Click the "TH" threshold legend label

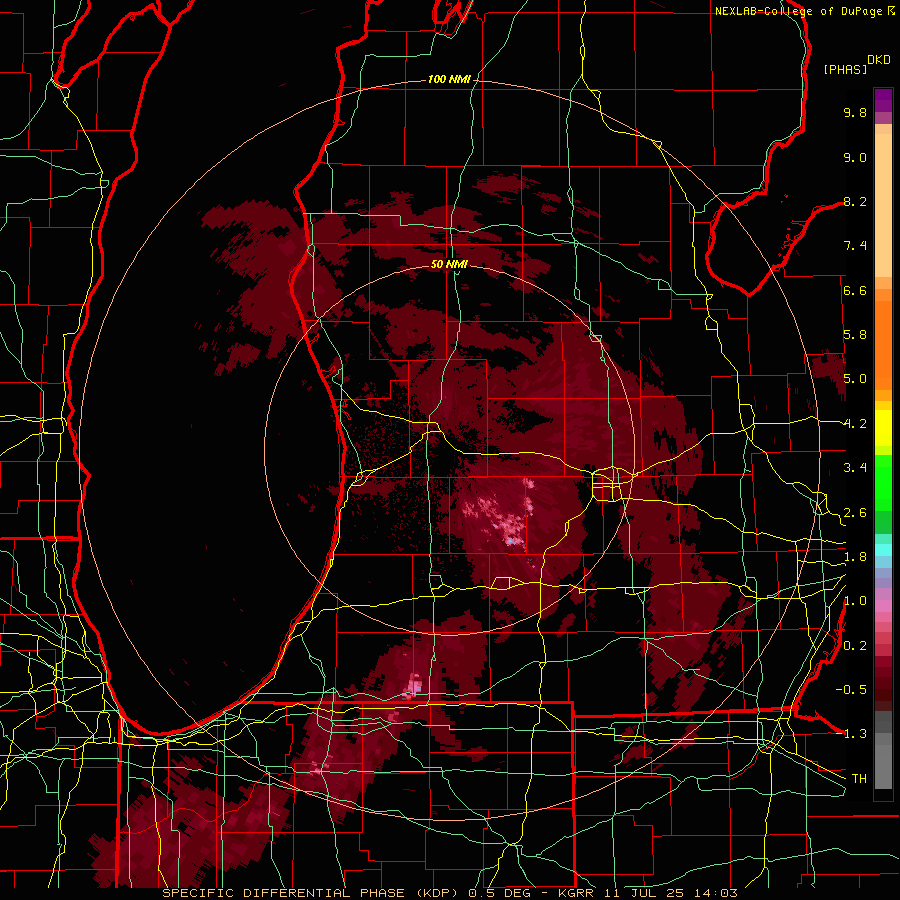pos(859,779)
